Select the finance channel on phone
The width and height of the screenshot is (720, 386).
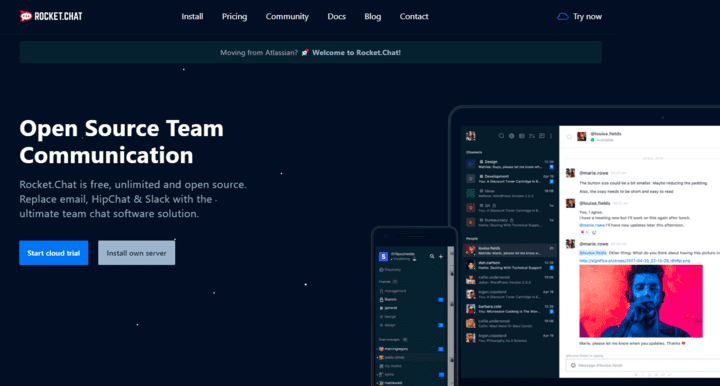(411, 299)
